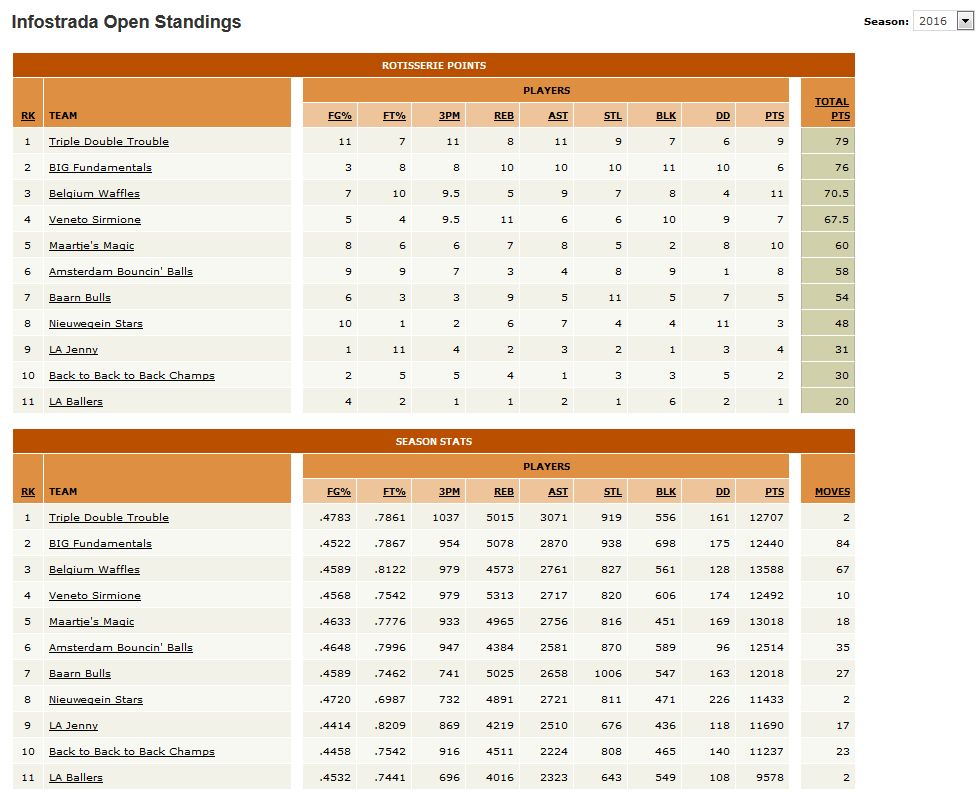The image size is (979, 797).
Task: Open Nieuwegein Stars in Season Stats
Action: point(96,699)
